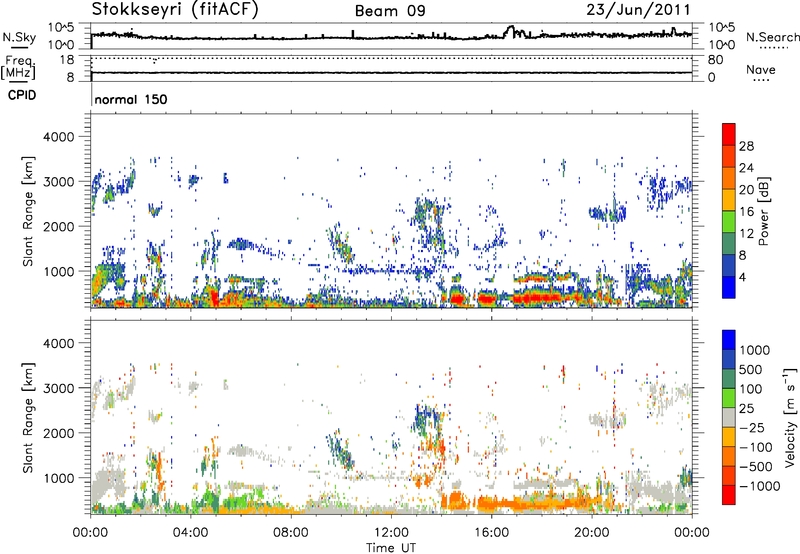
Task: Click the '4' tick on the Power colorbar
Action: point(742,277)
